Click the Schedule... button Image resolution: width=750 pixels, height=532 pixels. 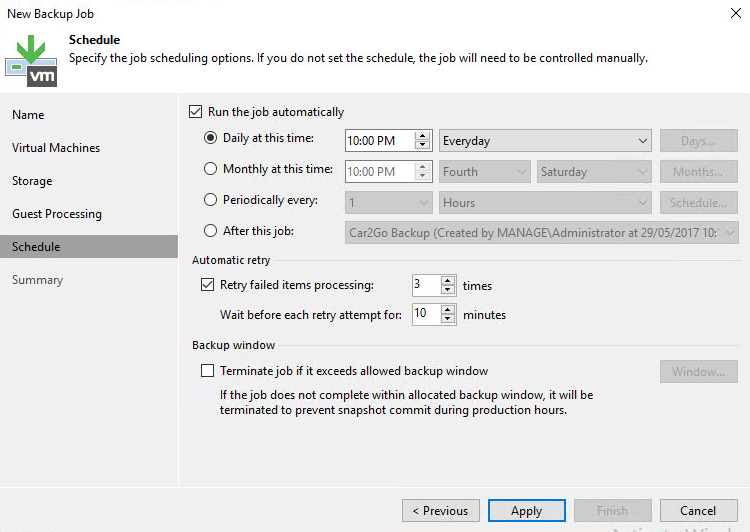click(x=698, y=203)
